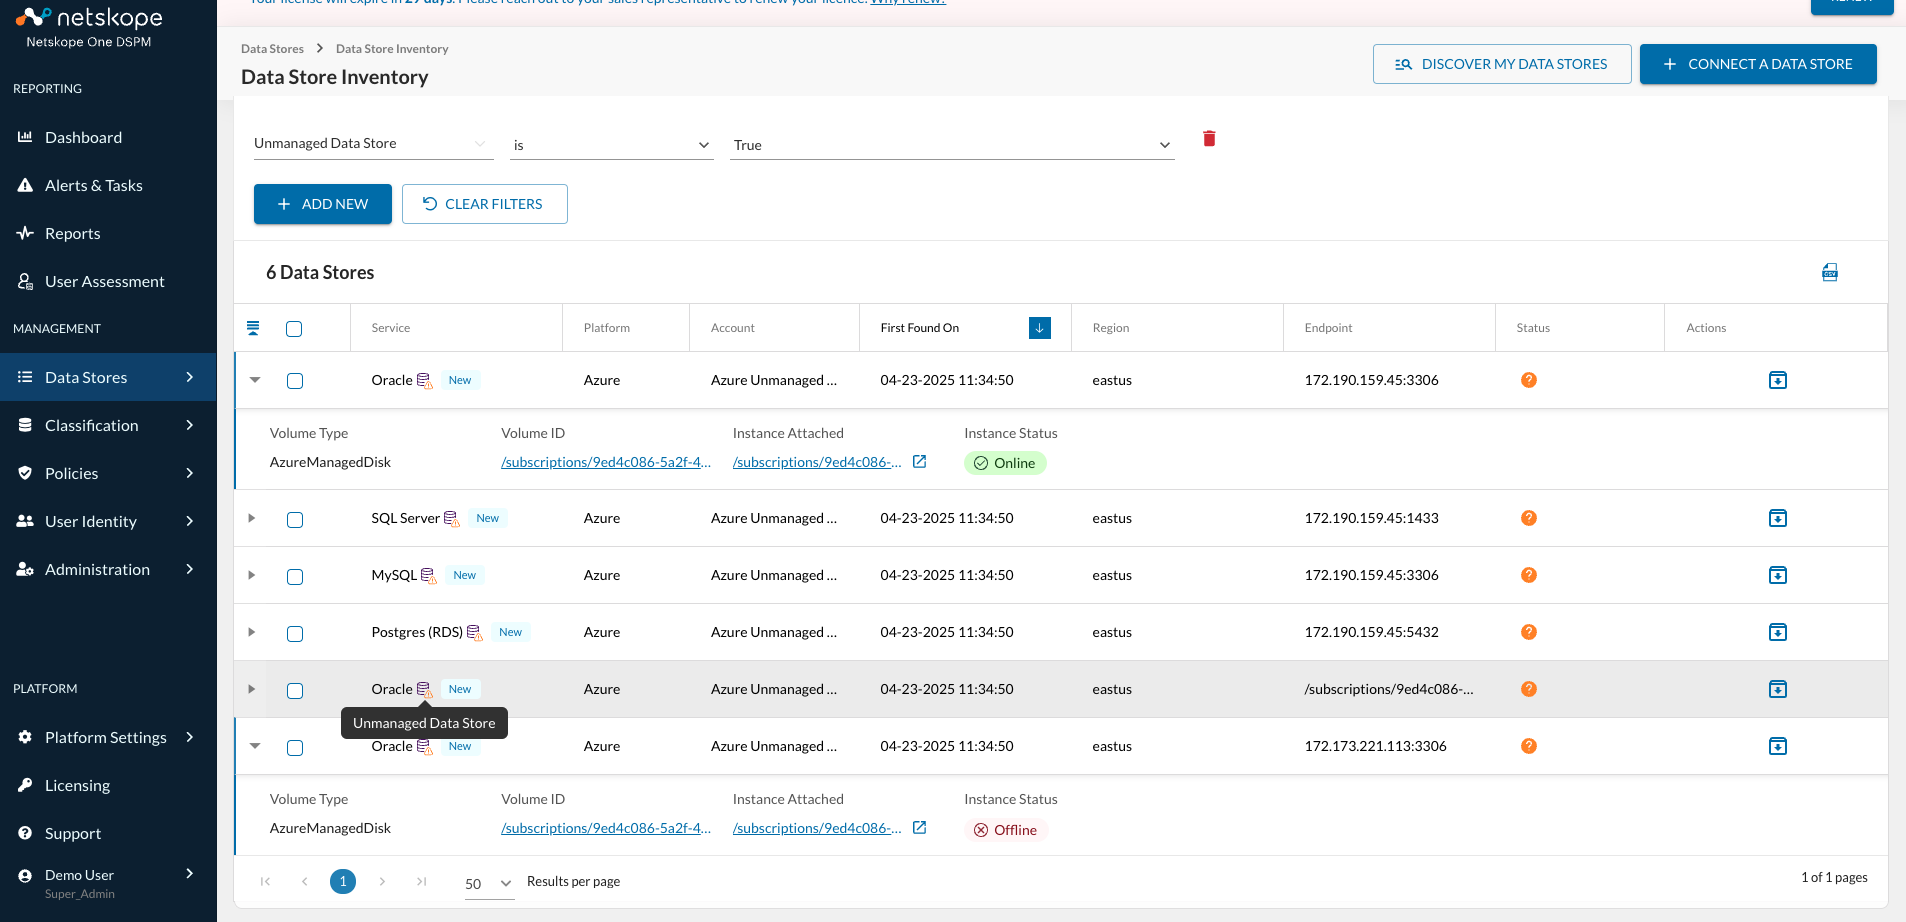This screenshot has height=922, width=1906.
Task: Open the Unmanaged Data Store filter dropdown
Action: 373,144
